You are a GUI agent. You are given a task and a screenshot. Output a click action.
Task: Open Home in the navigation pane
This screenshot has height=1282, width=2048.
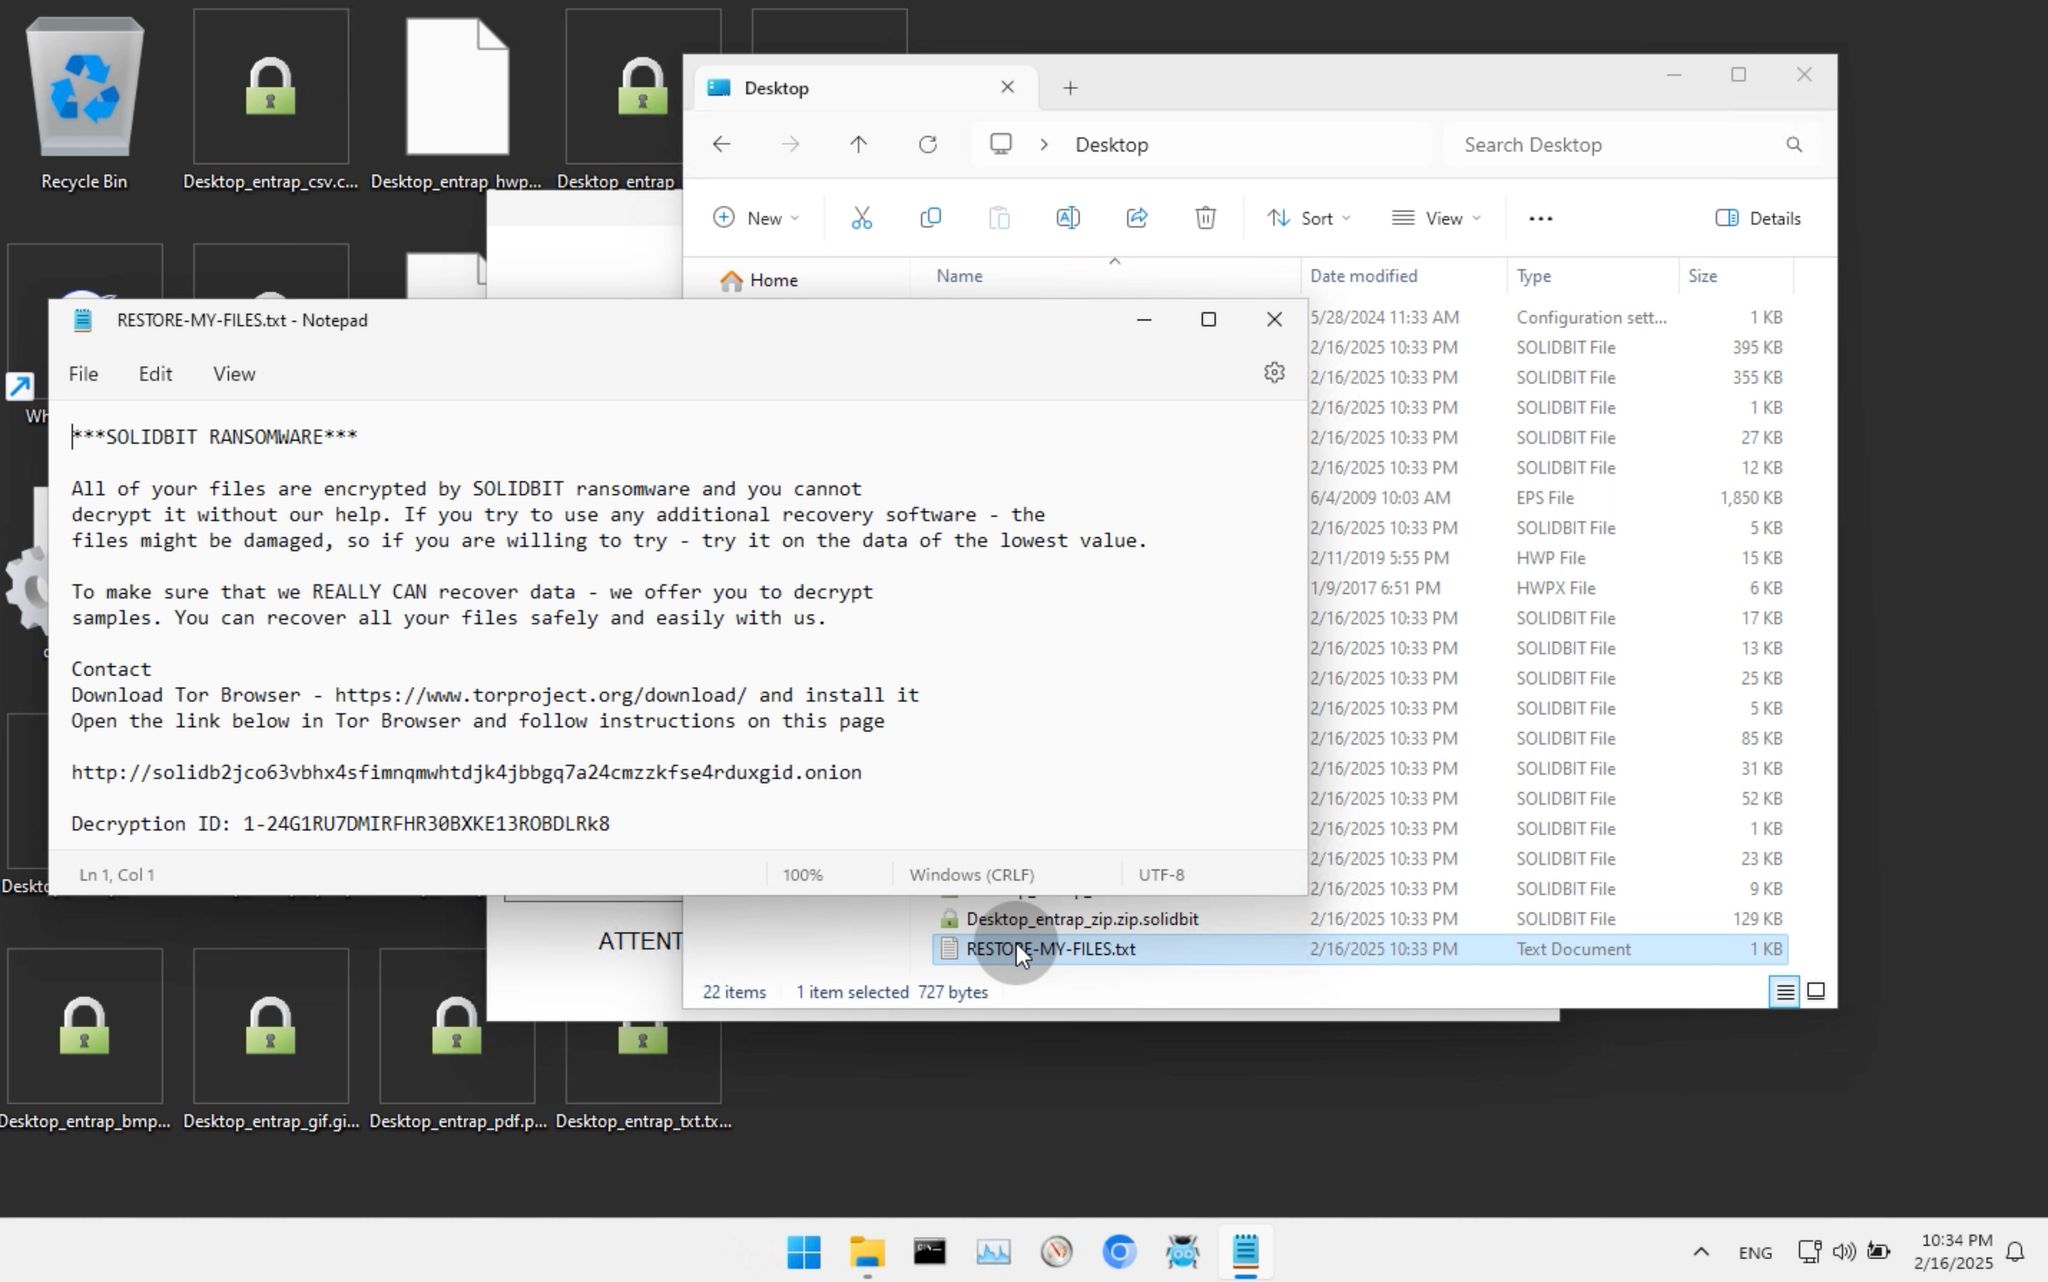[759, 280]
